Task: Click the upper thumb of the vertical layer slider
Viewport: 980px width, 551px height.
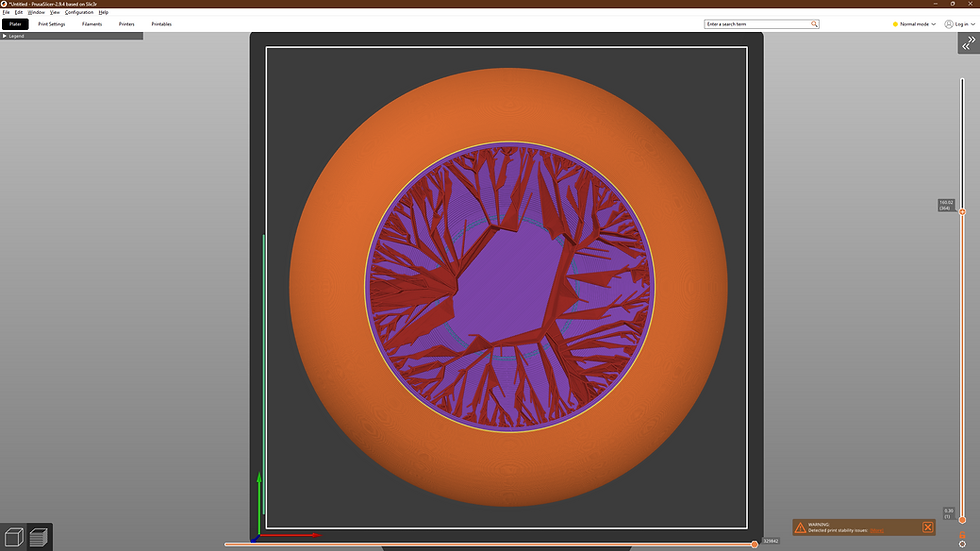Action: tap(962, 212)
